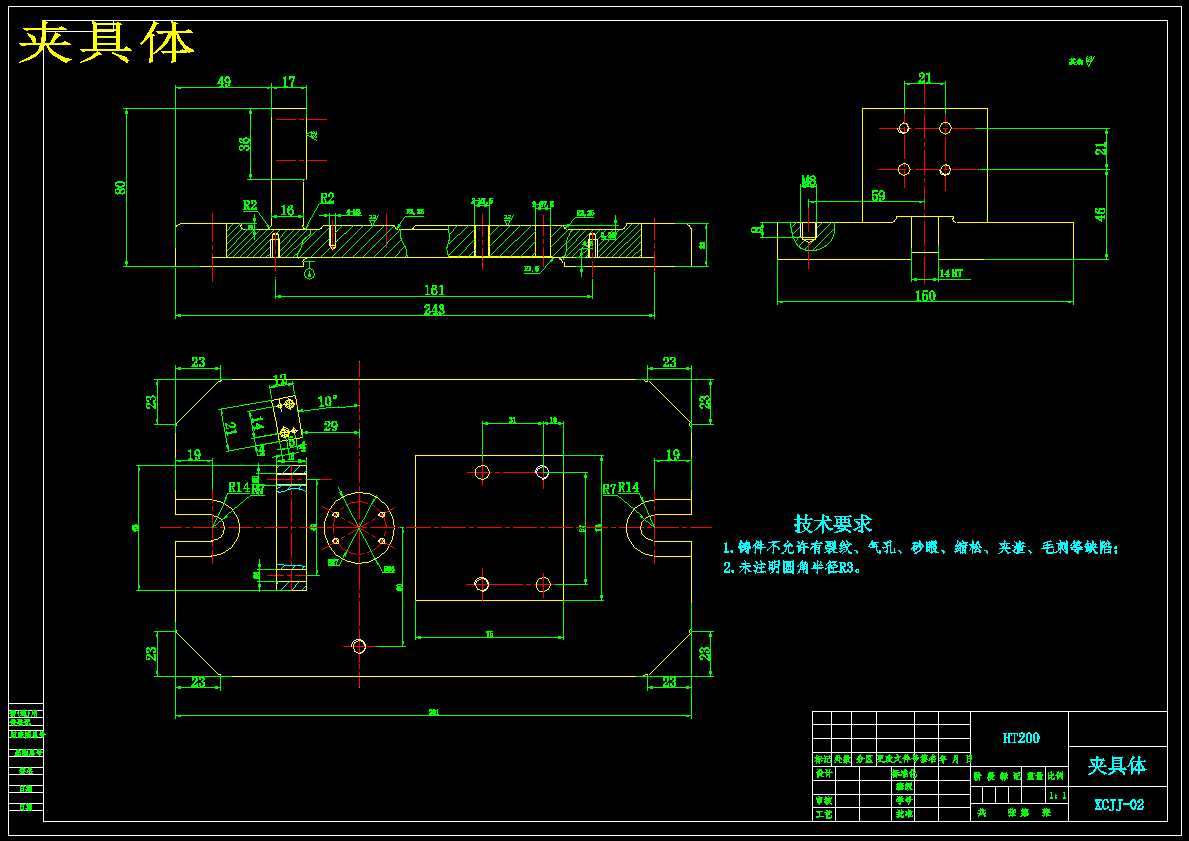Select the 标准化 cell label

[904, 774]
